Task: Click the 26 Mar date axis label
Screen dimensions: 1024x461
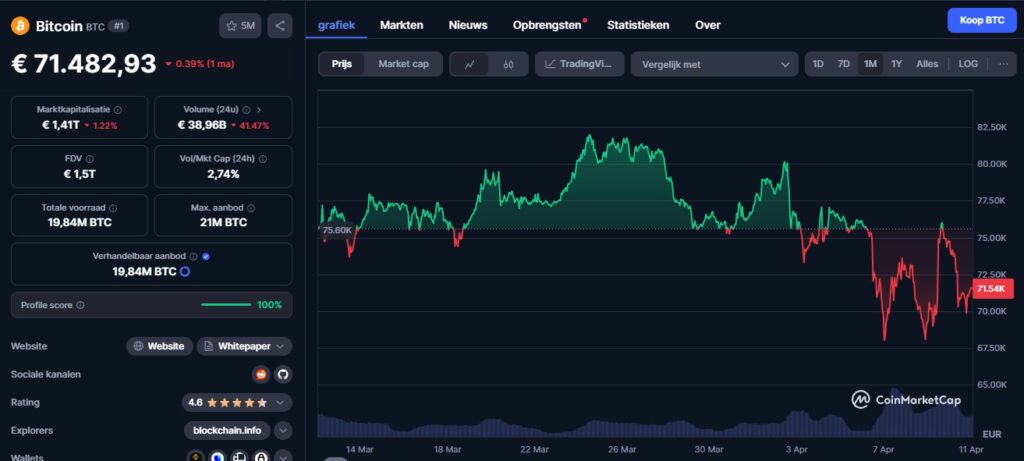Action: [x=622, y=449]
